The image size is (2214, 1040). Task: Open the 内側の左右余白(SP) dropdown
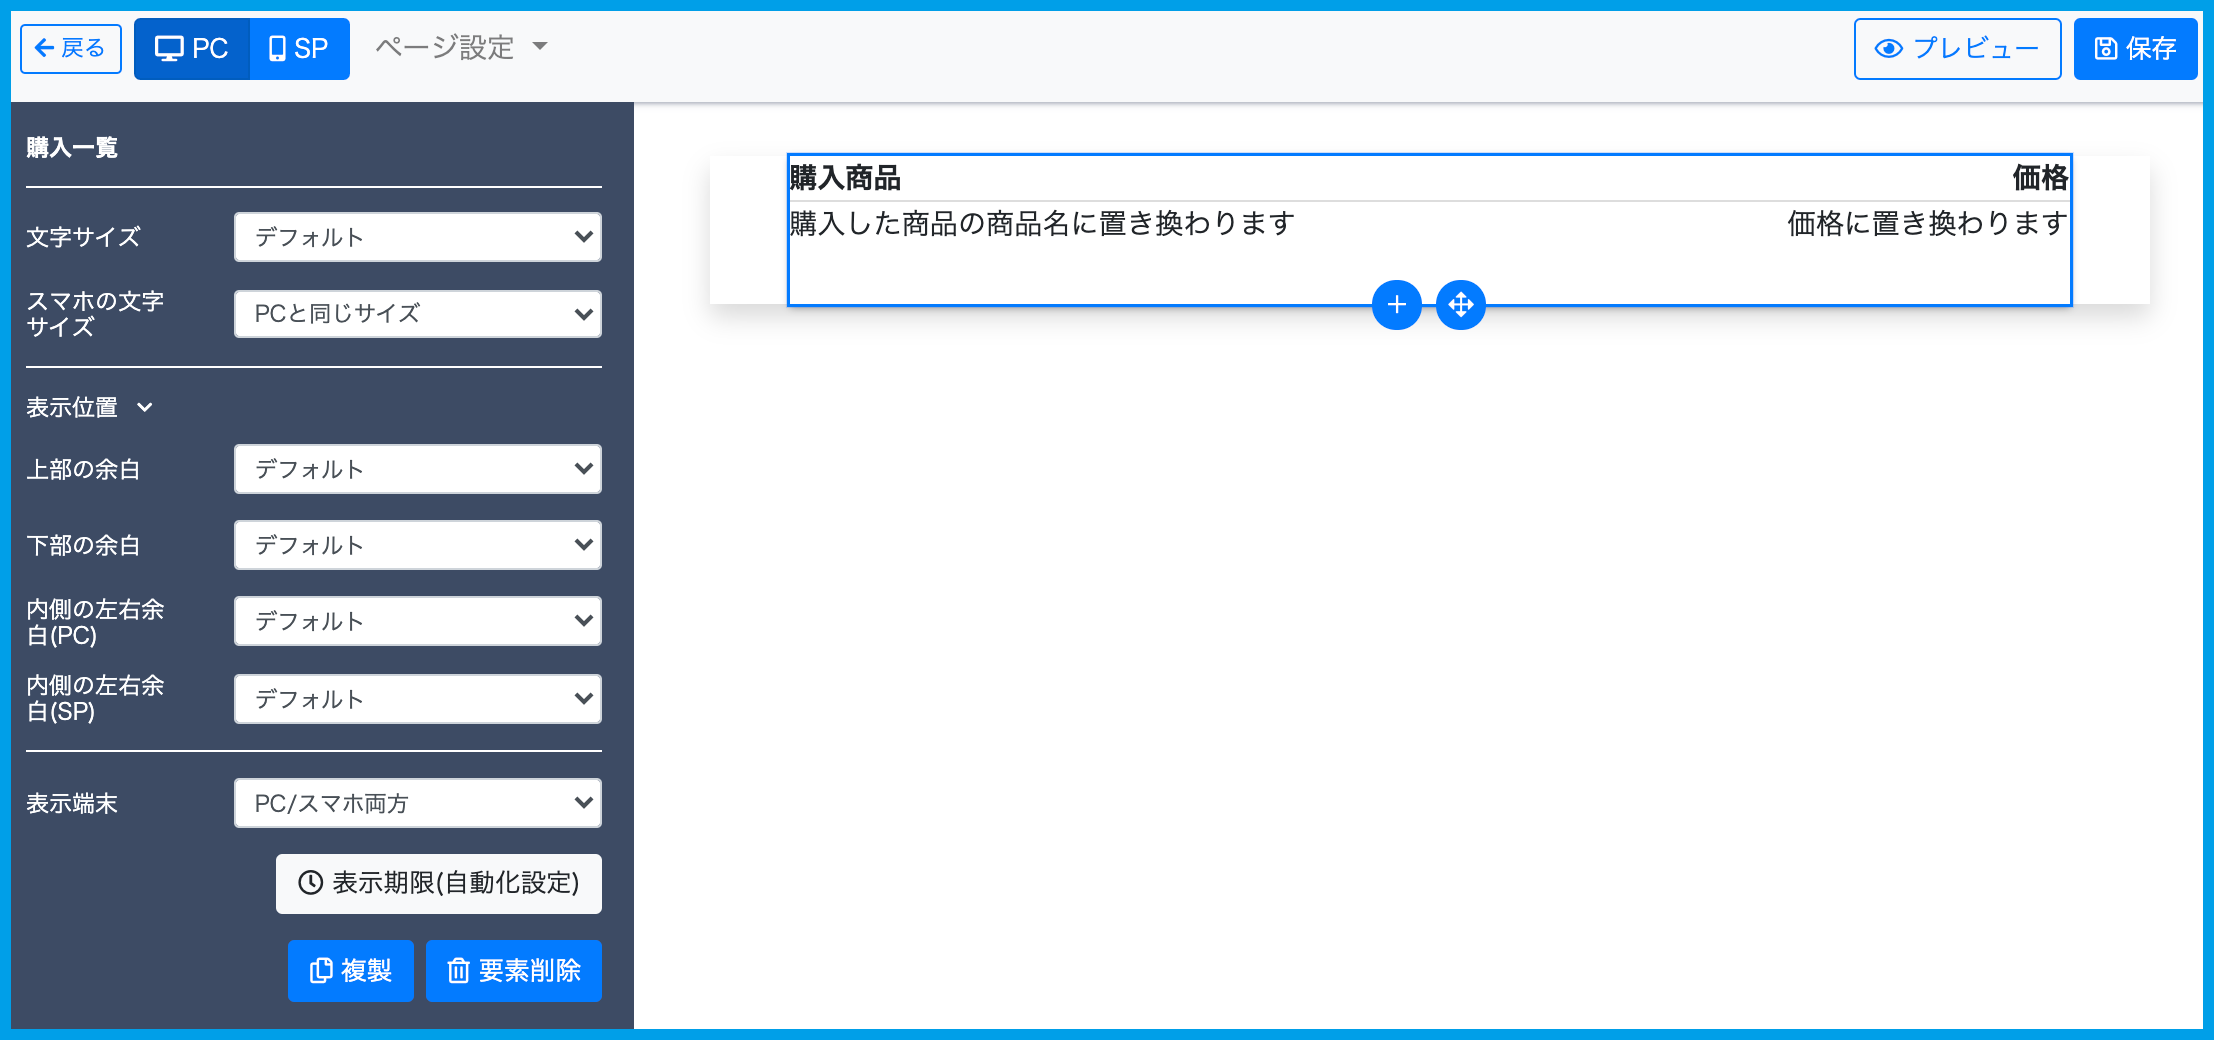[x=417, y=699]
